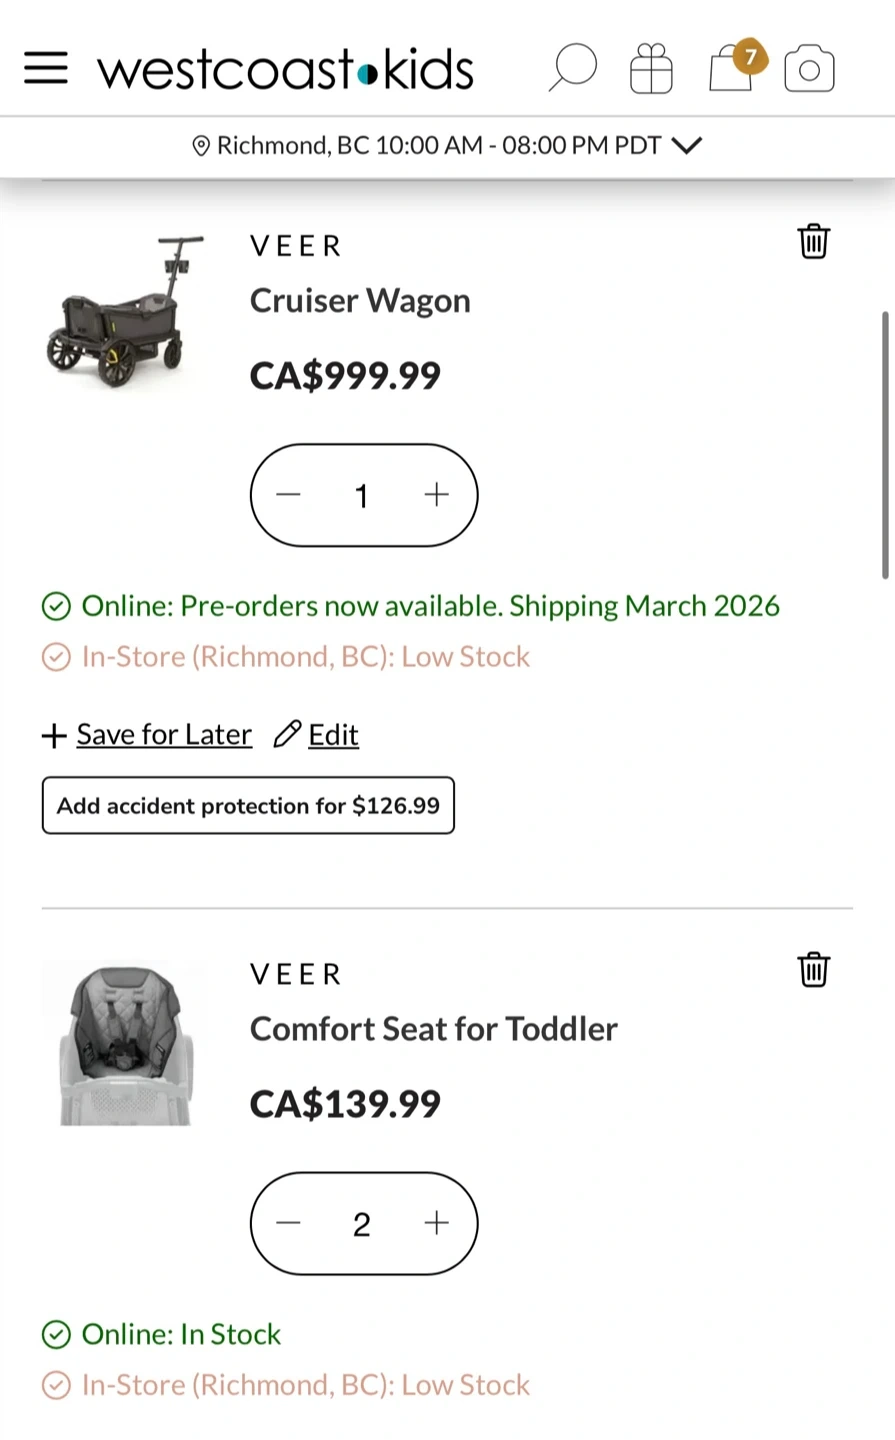Increase Cruiser Wagon quantity
The height and width of the screenshot is (1440, 895).
pos(437,495)
